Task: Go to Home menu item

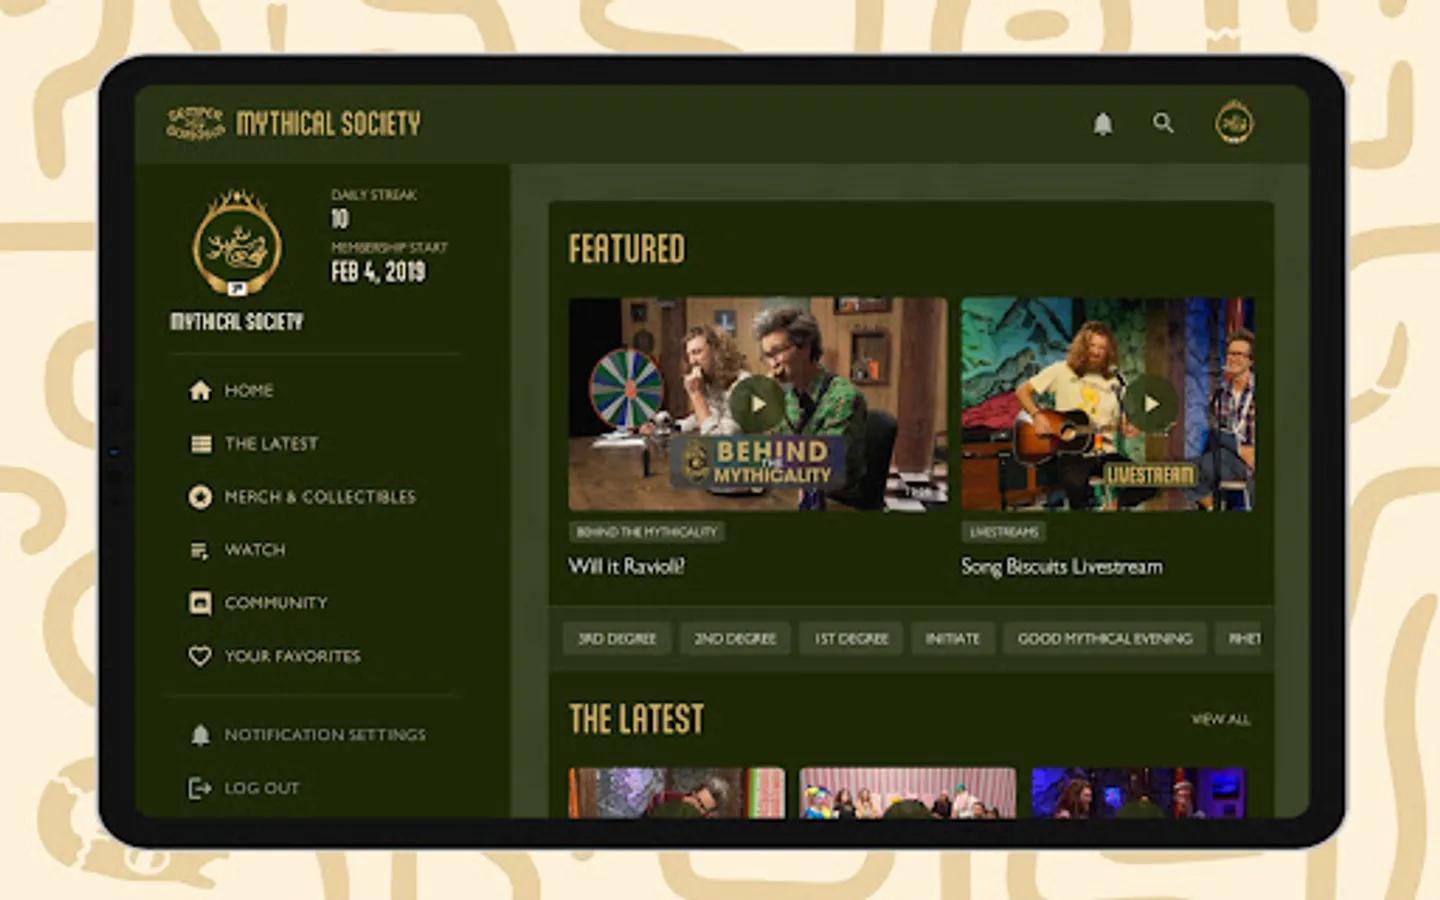Action: pyautogui.click(x=249, y=390)
